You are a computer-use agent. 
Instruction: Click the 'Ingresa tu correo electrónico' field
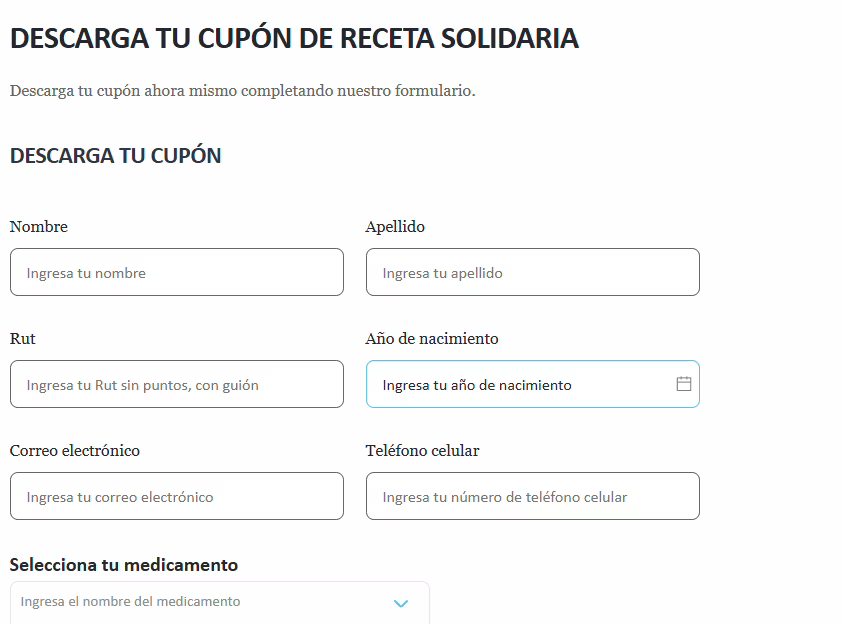click(177, 496)
